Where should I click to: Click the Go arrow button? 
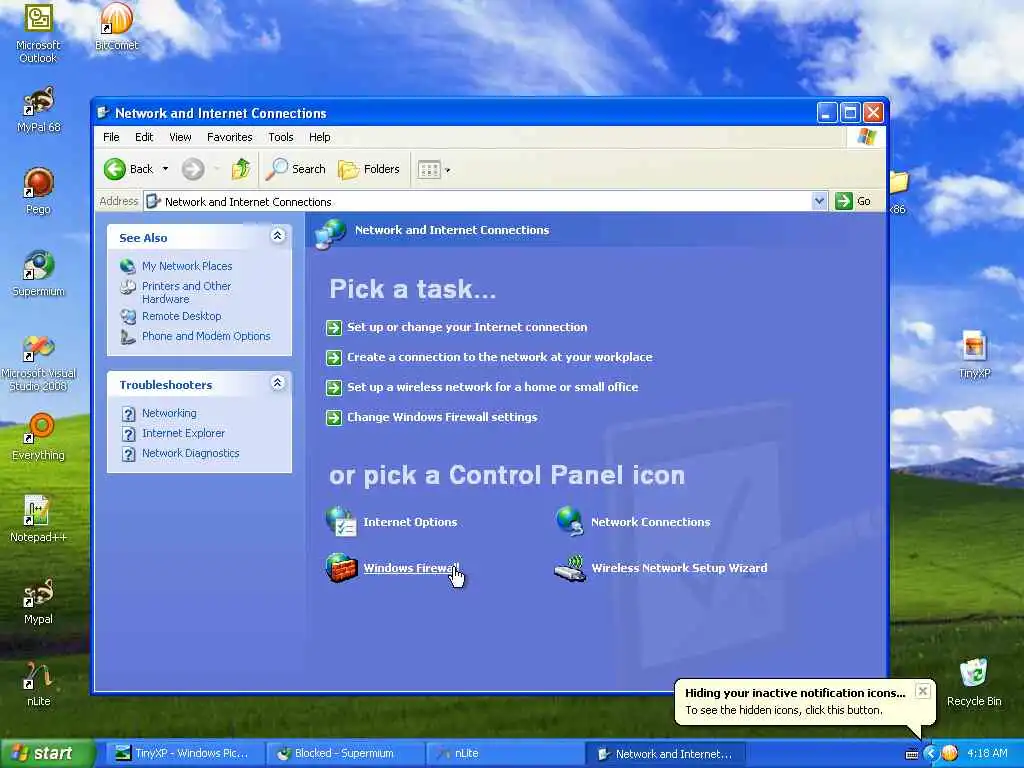[844, 200]
